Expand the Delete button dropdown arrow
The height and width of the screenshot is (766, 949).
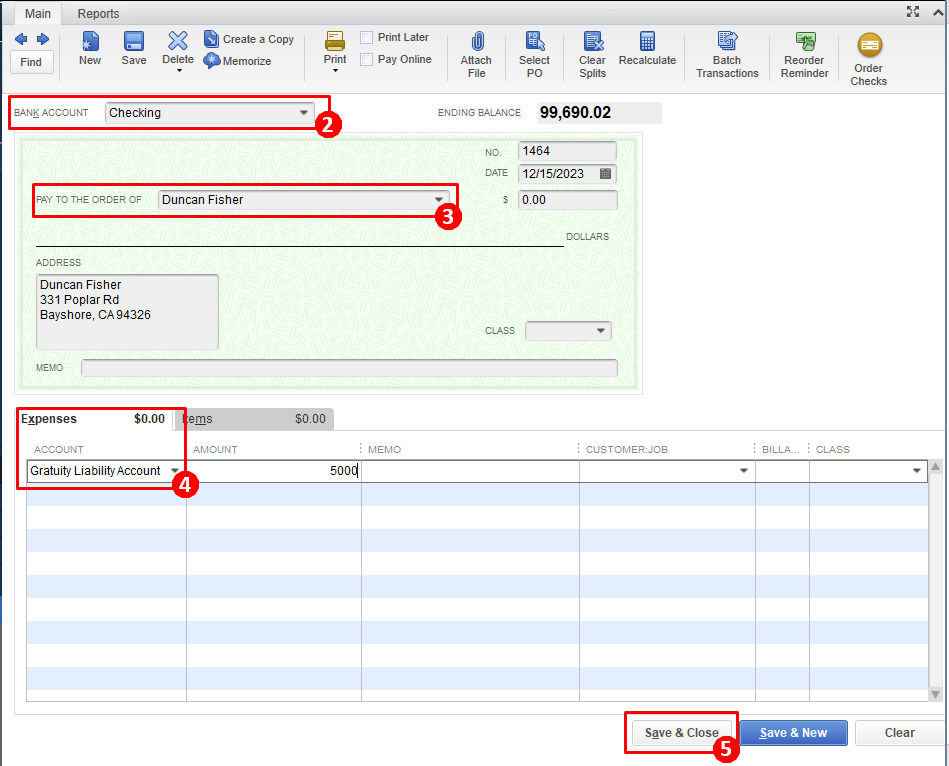pos(179,71)
